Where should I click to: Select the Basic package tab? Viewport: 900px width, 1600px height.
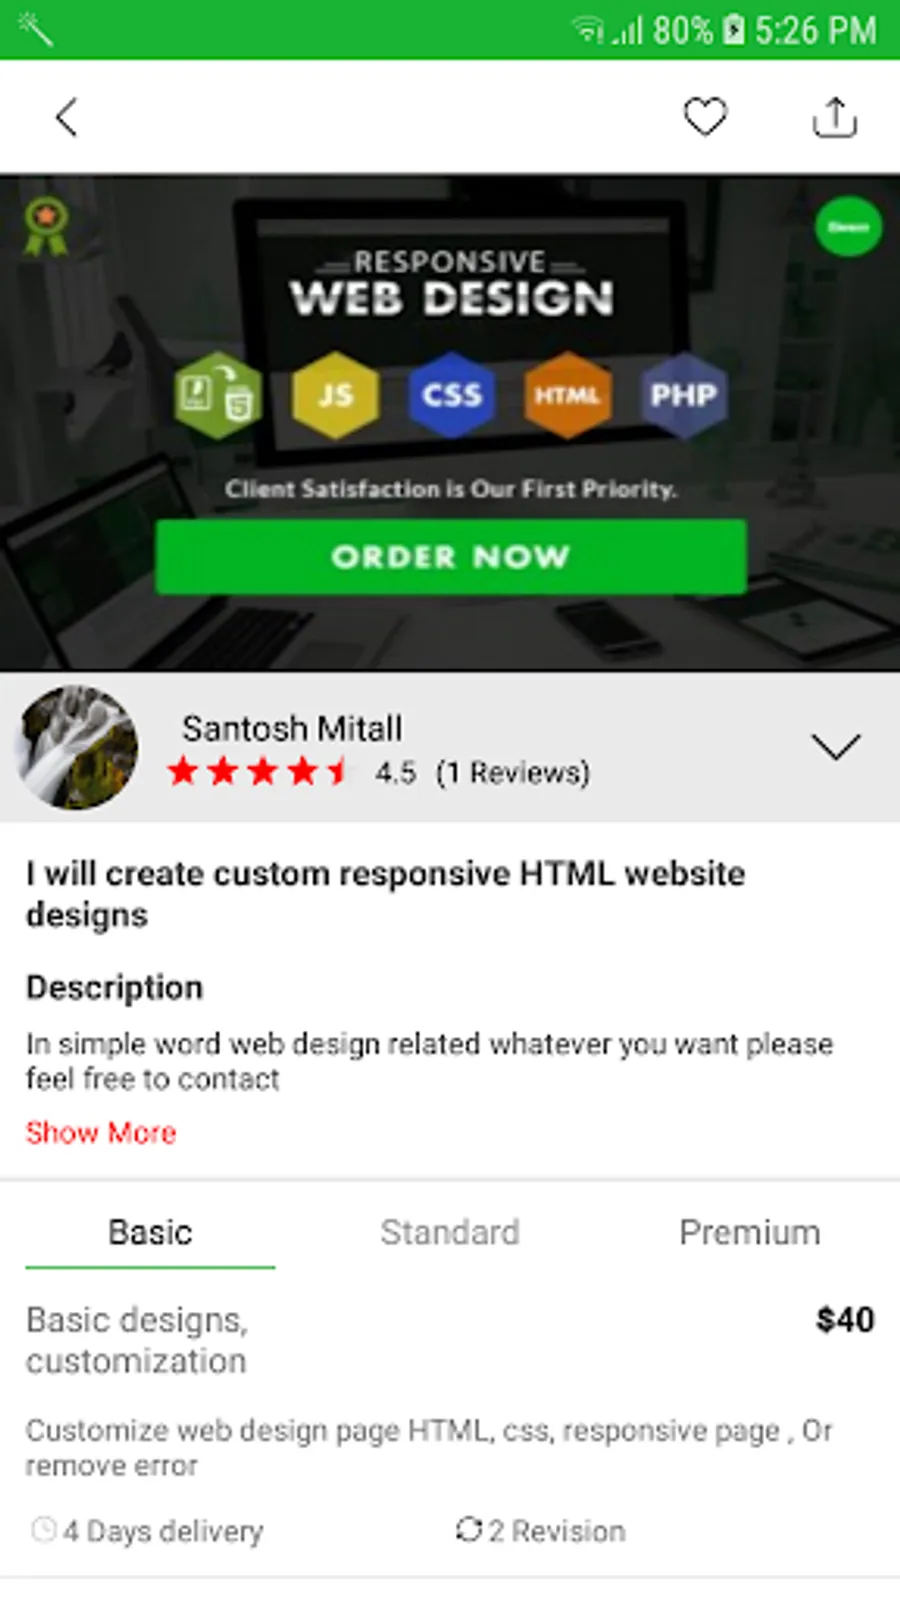click(x=150, y=1232)
